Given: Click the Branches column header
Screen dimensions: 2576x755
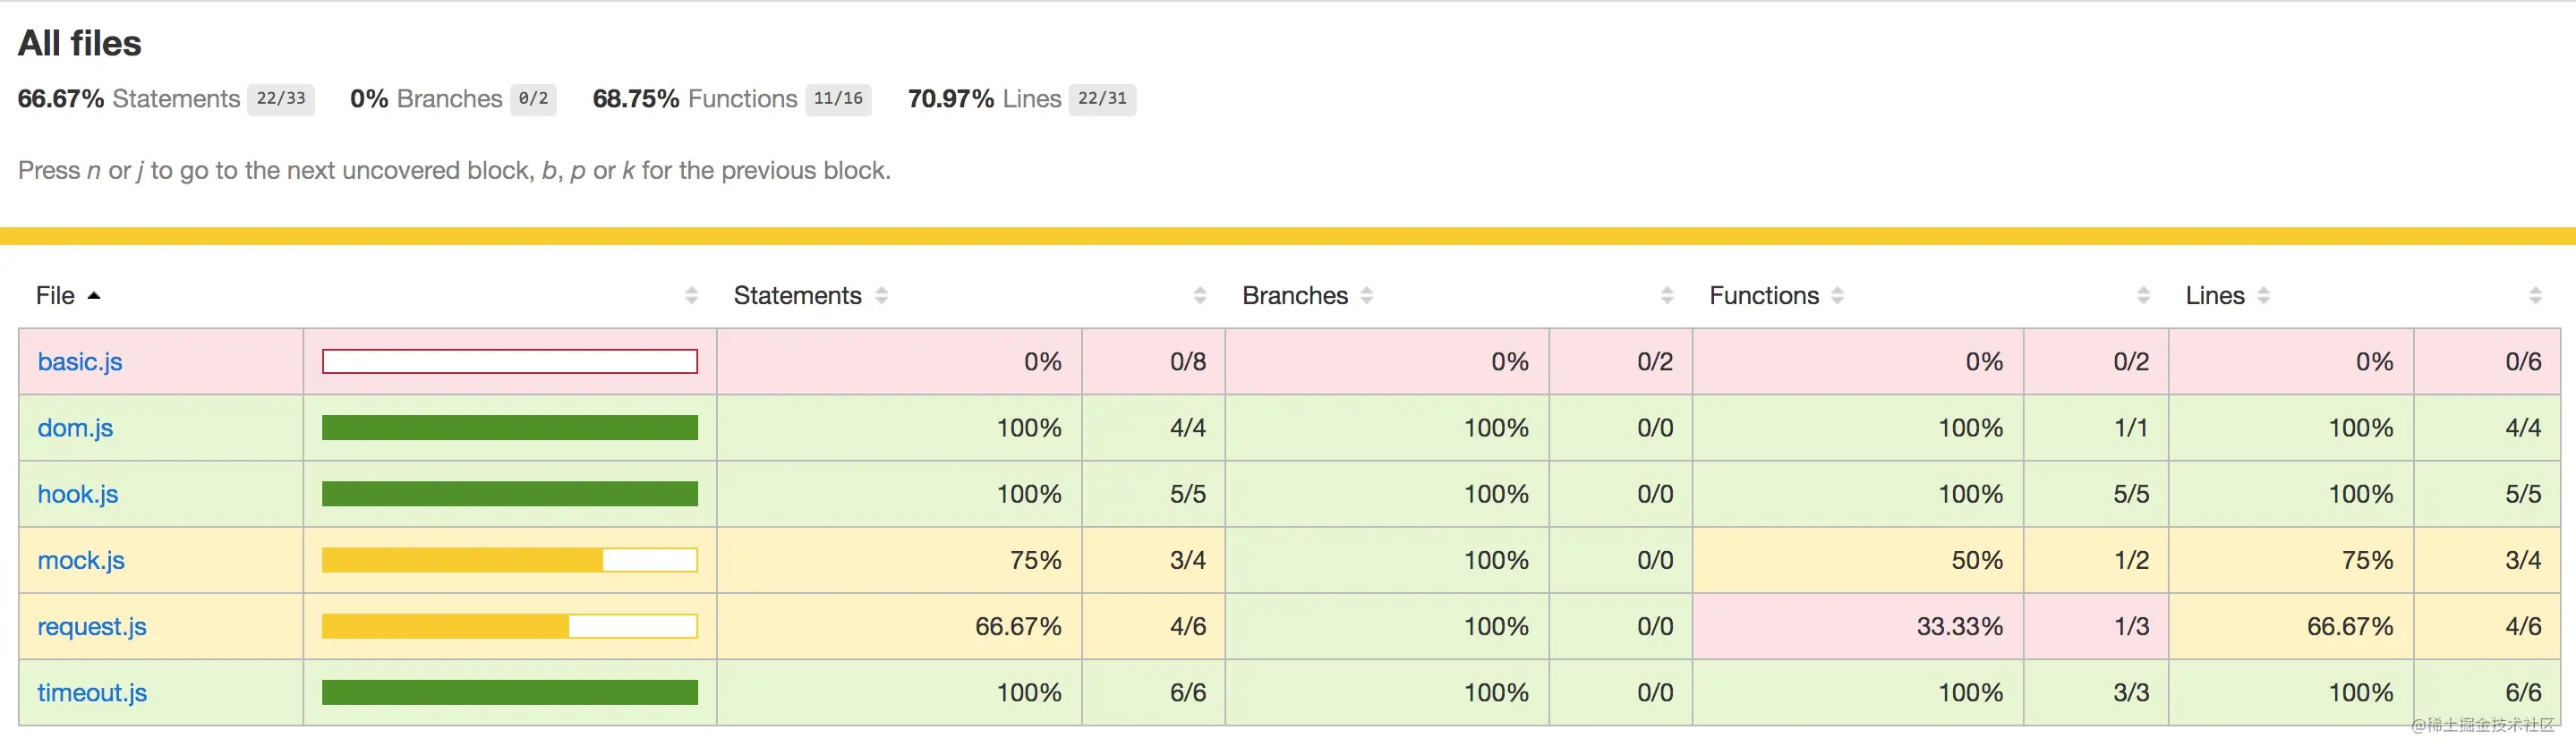Looking at the screenshot, I should click(1295, 296).
